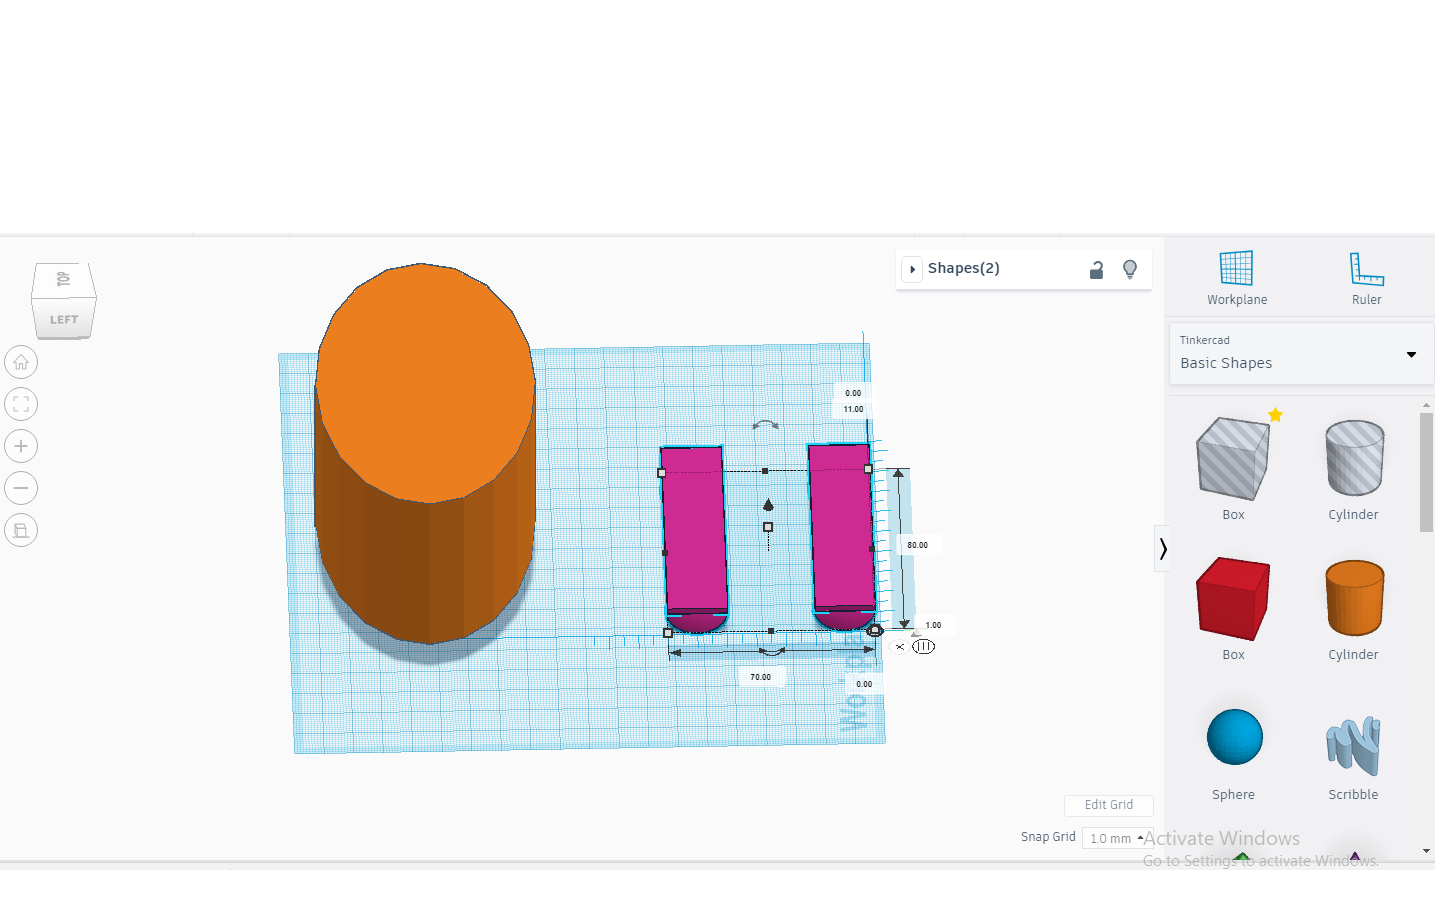Click the LEFT face of the view cube
The width and height of the screenshot is (1440, 900).
pos(64,319)
